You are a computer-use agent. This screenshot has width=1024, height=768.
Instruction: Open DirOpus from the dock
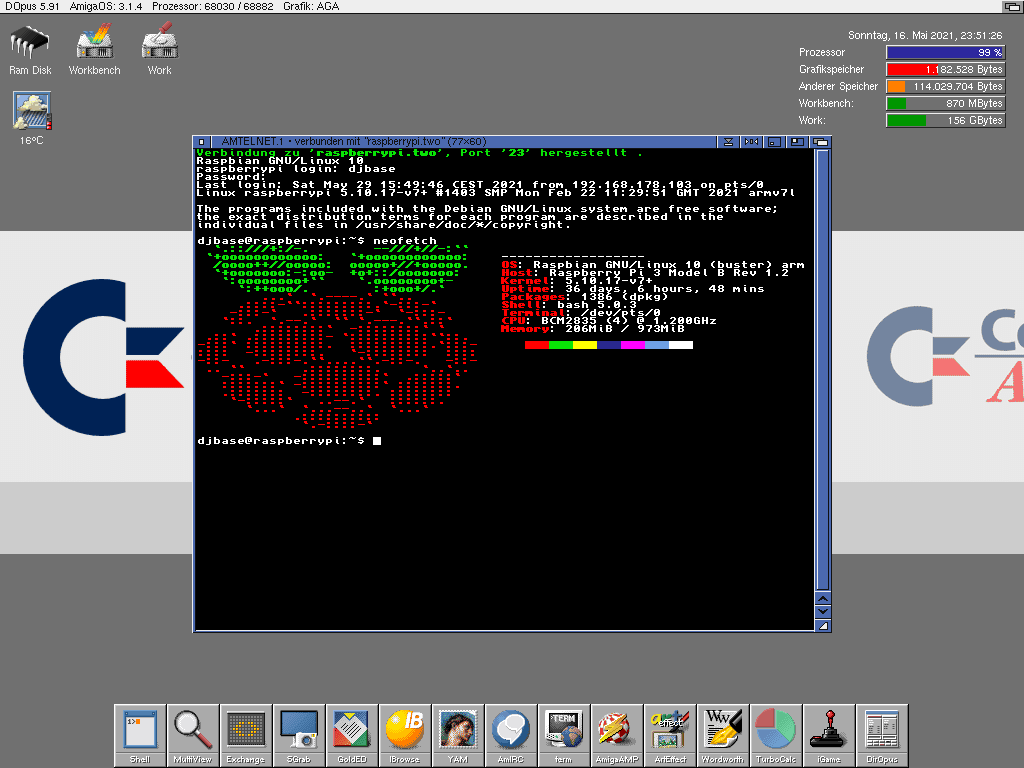click(x=882, y=735)
